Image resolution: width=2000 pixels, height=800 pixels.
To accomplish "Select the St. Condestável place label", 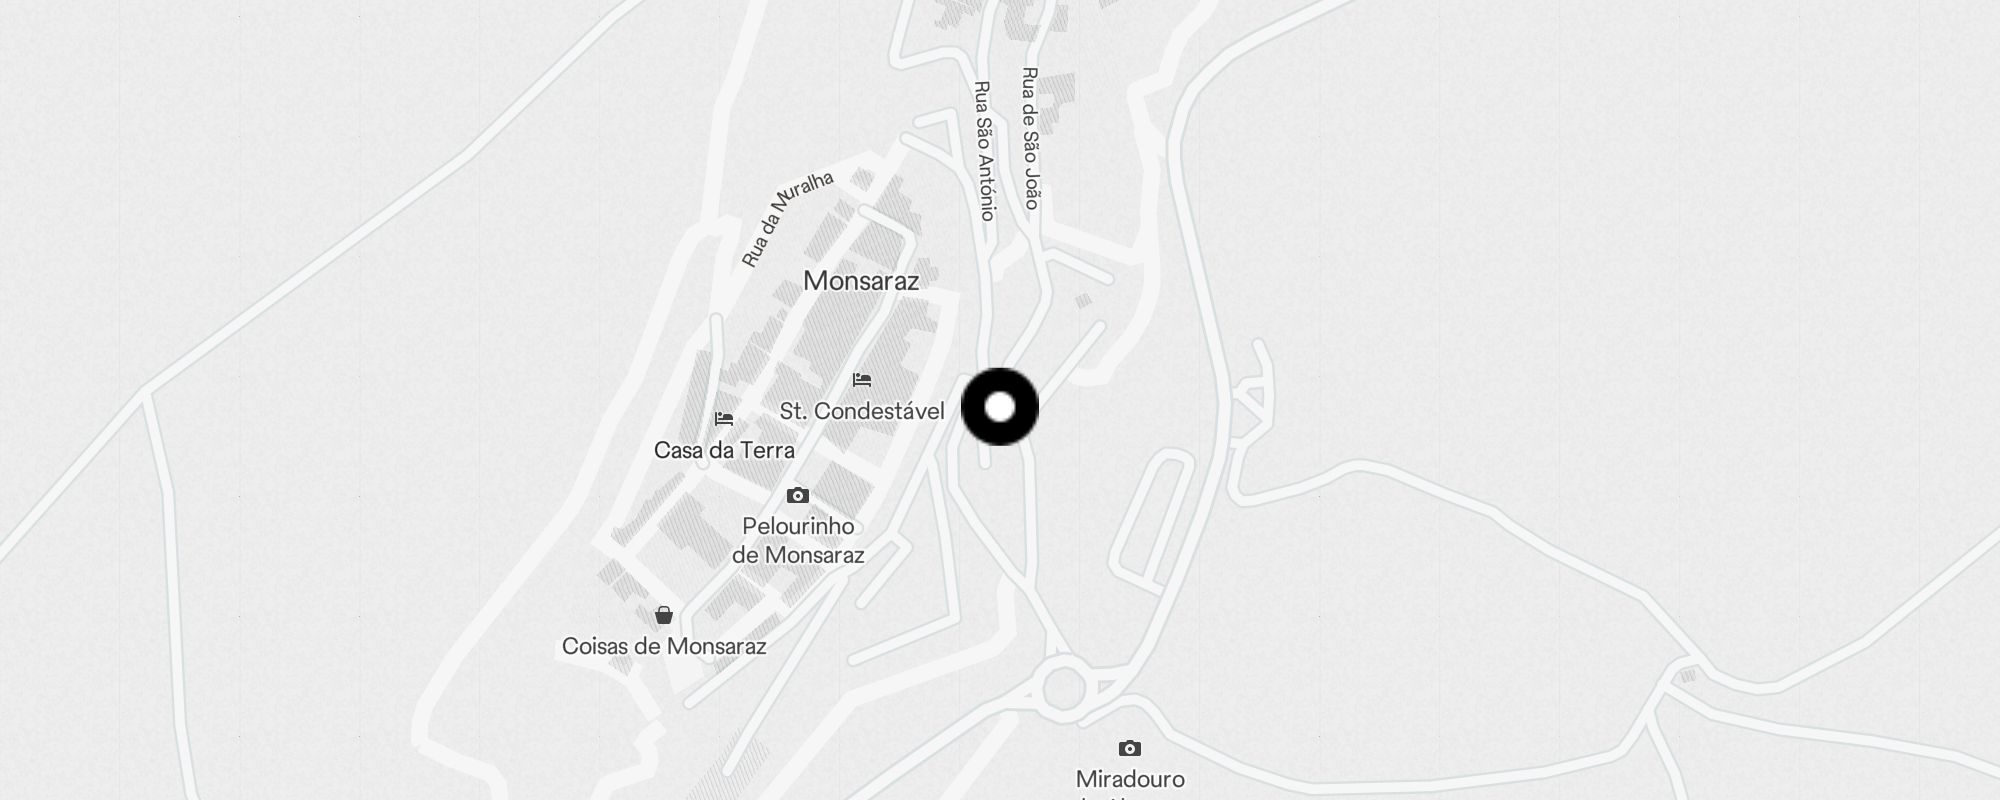I will tap(862, 411).
